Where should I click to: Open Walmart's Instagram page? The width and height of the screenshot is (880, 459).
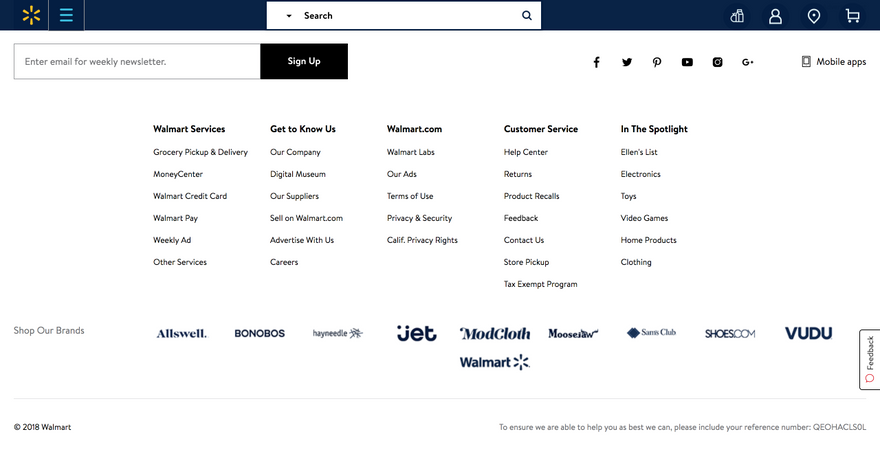[x=717, y=62]
